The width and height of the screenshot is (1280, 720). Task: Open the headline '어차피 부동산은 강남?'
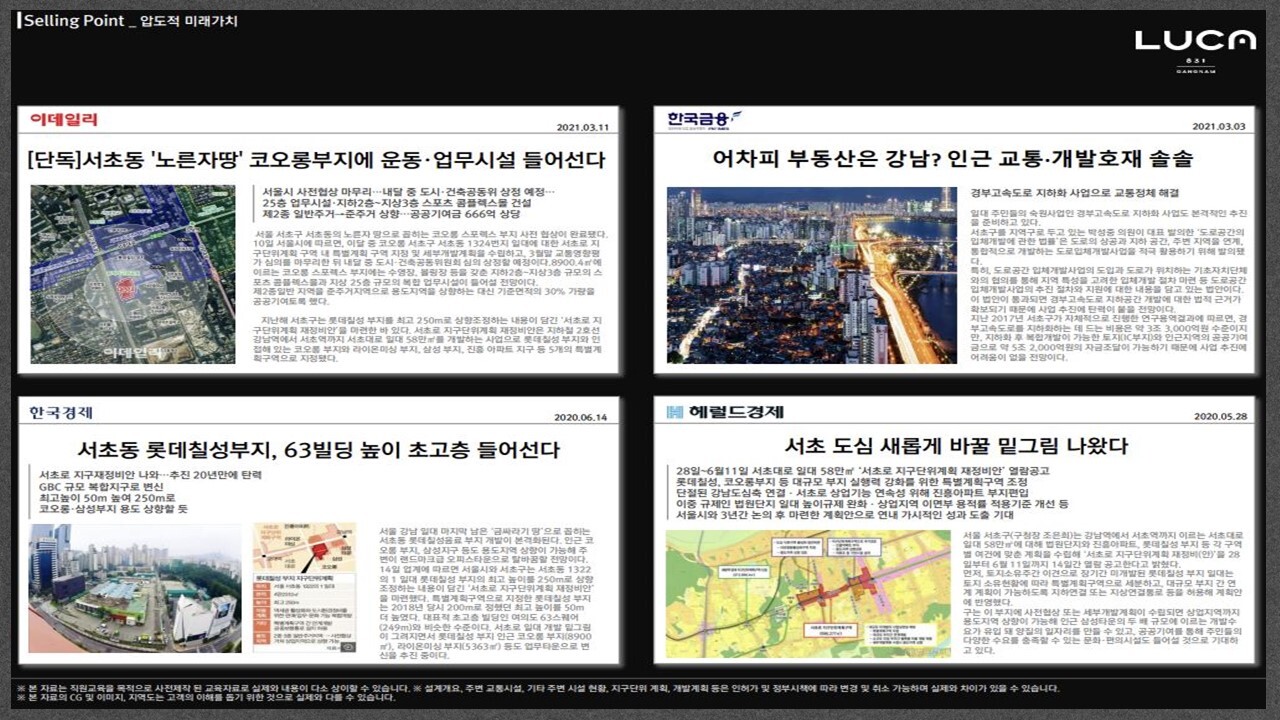coord(953,158)
